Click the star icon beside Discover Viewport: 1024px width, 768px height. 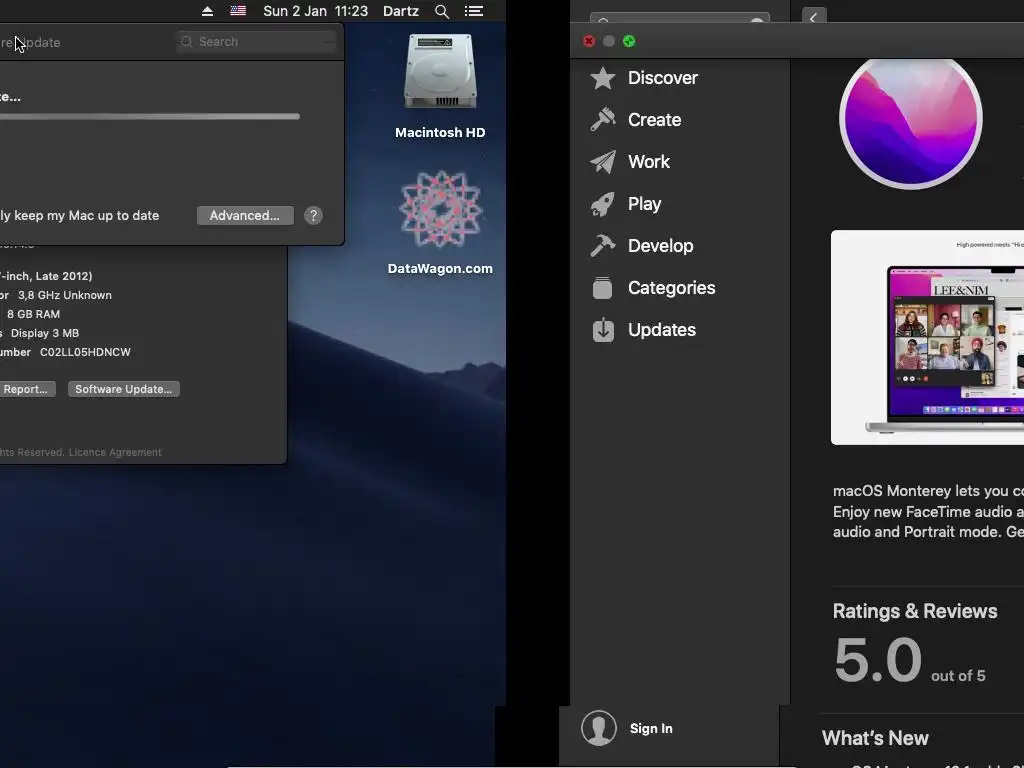pyautogui.click(x=602, y=78)
